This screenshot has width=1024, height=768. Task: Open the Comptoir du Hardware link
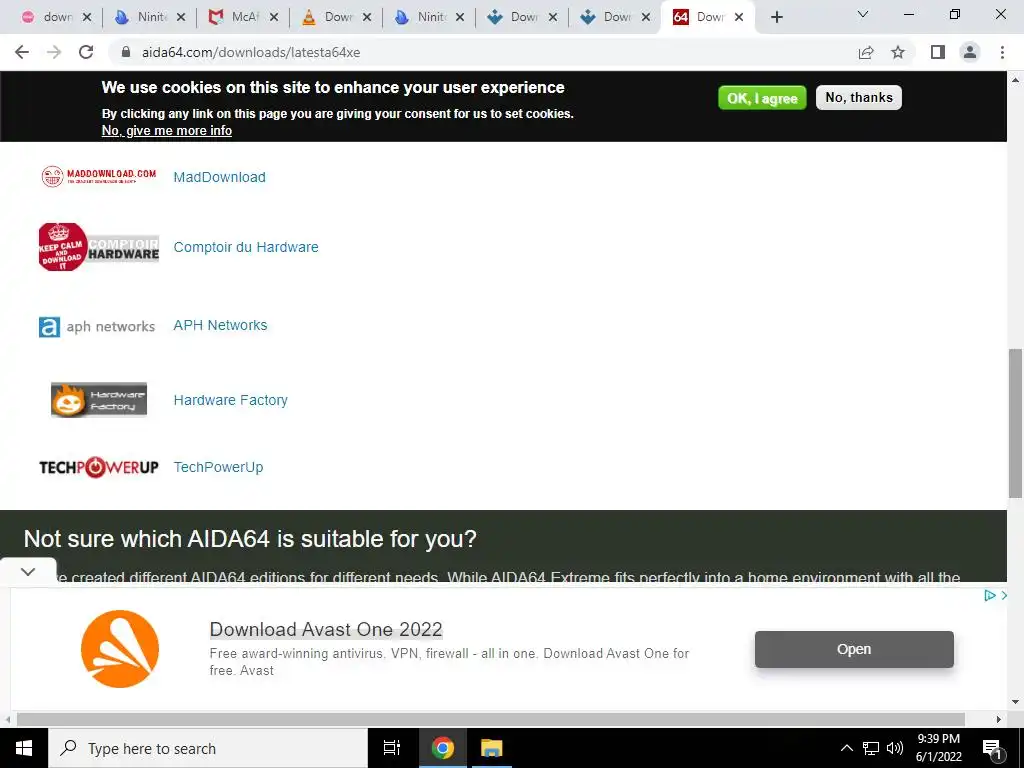tap(246, 247)
